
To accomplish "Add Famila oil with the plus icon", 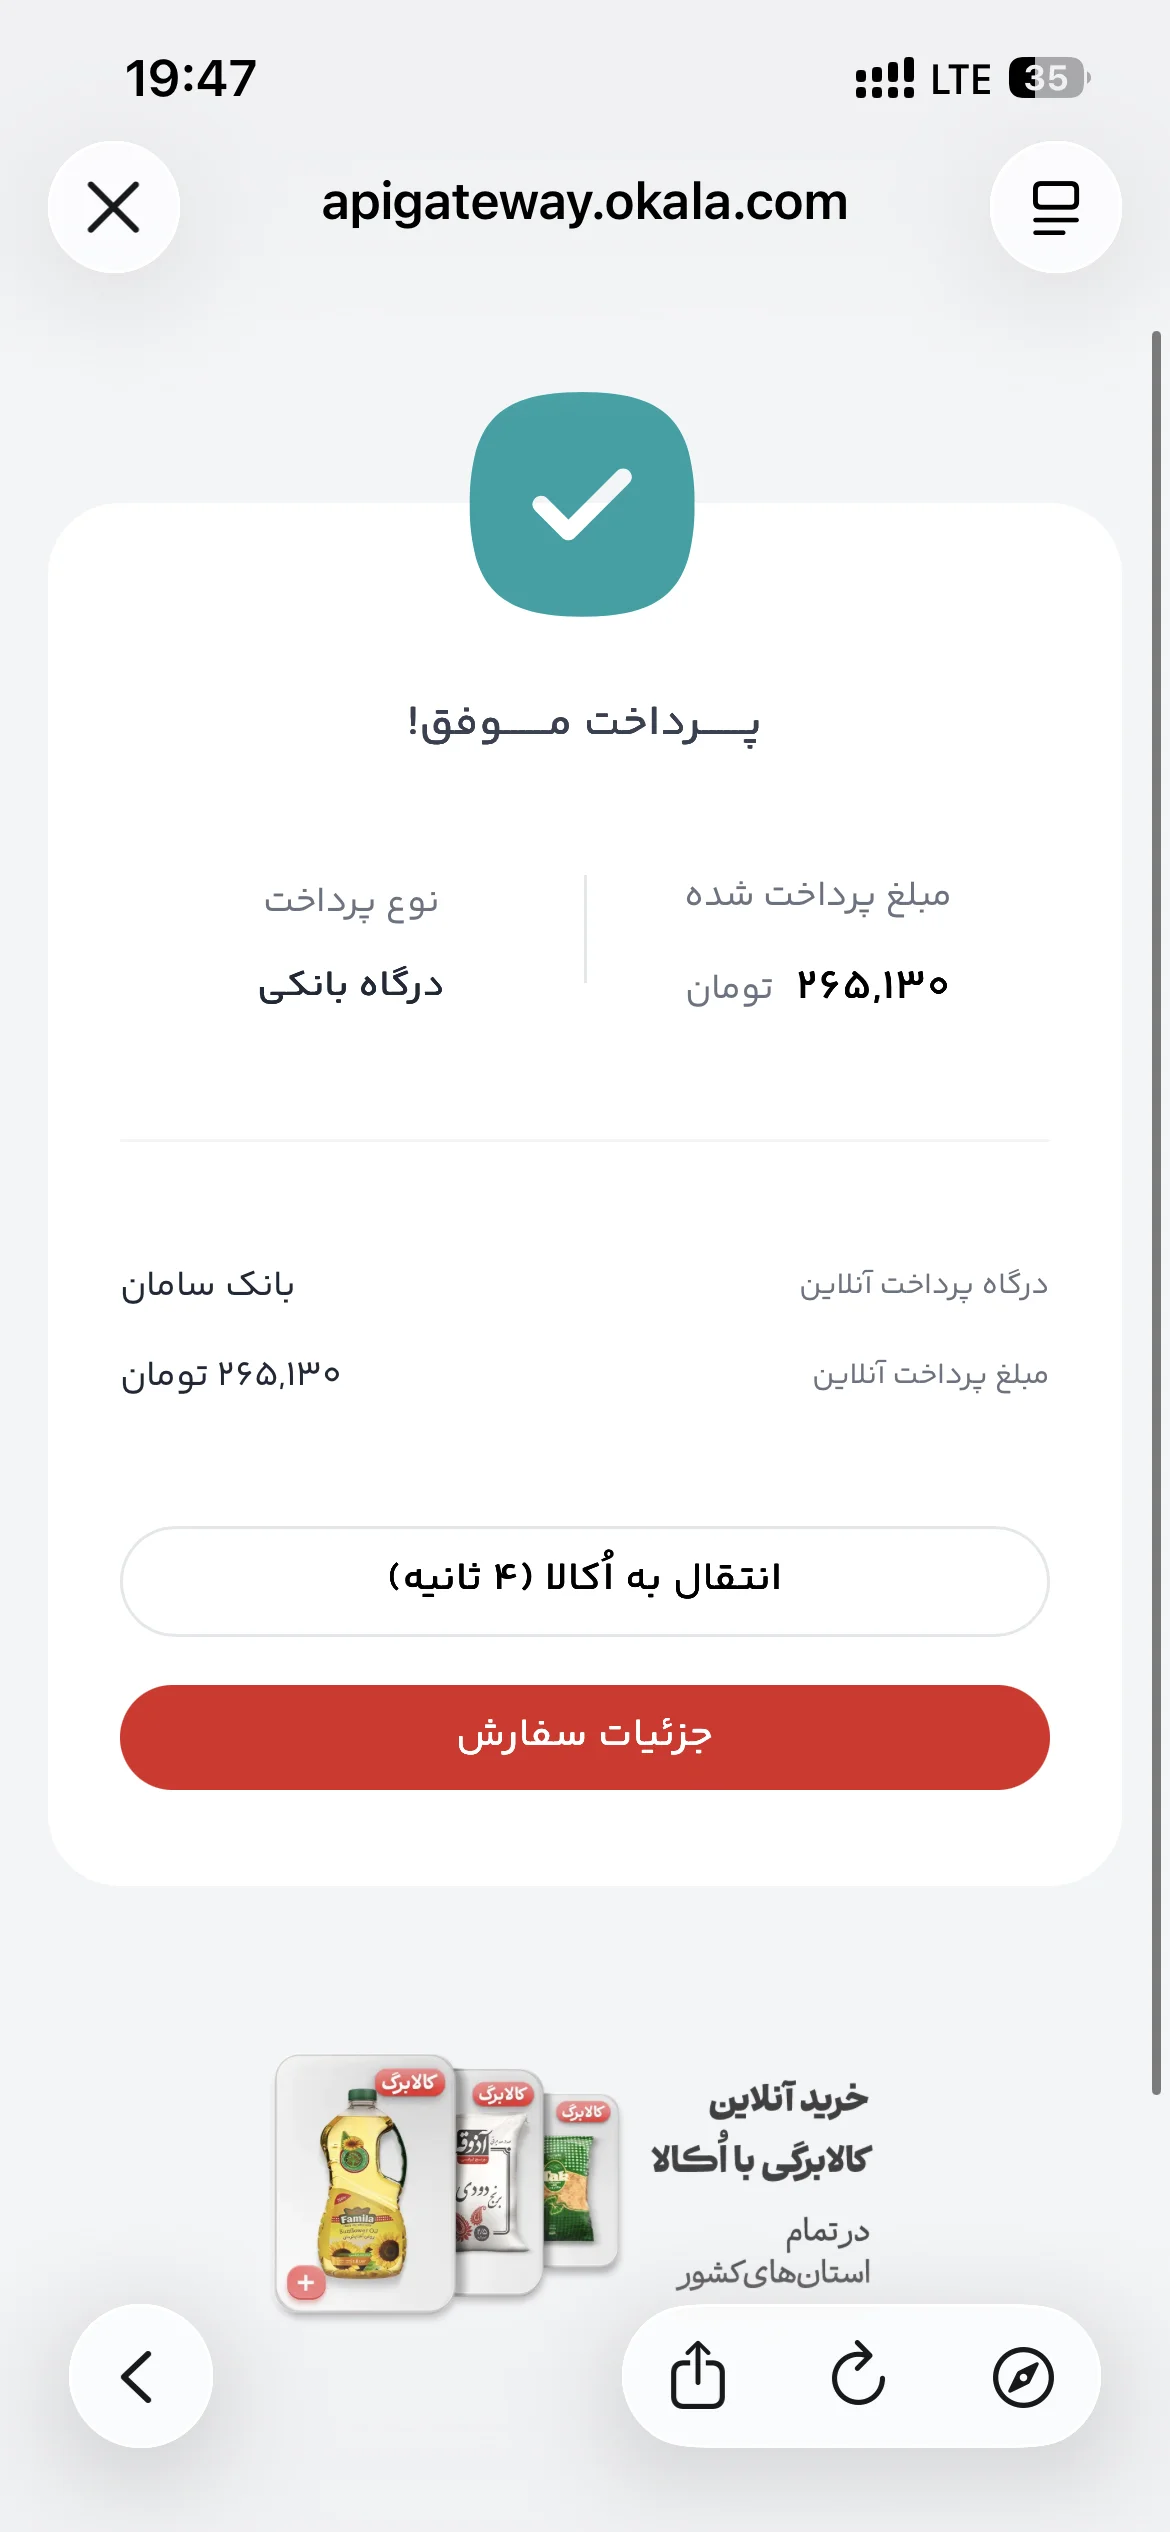I will 306,2283.
